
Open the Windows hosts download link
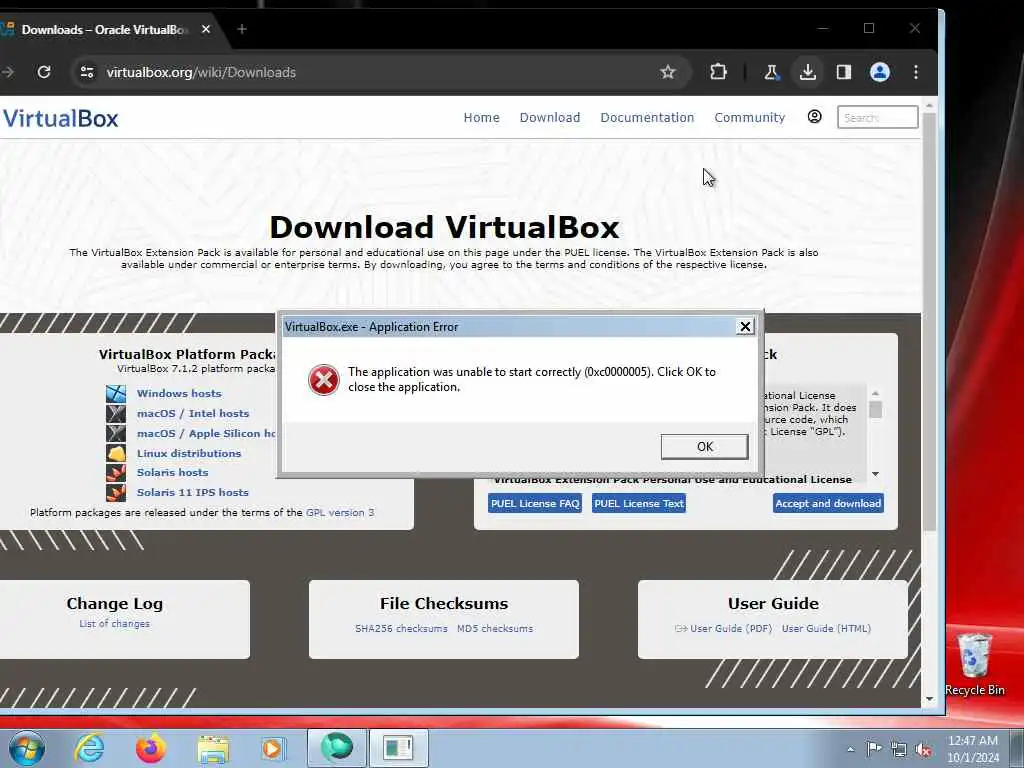click(179, 393)
